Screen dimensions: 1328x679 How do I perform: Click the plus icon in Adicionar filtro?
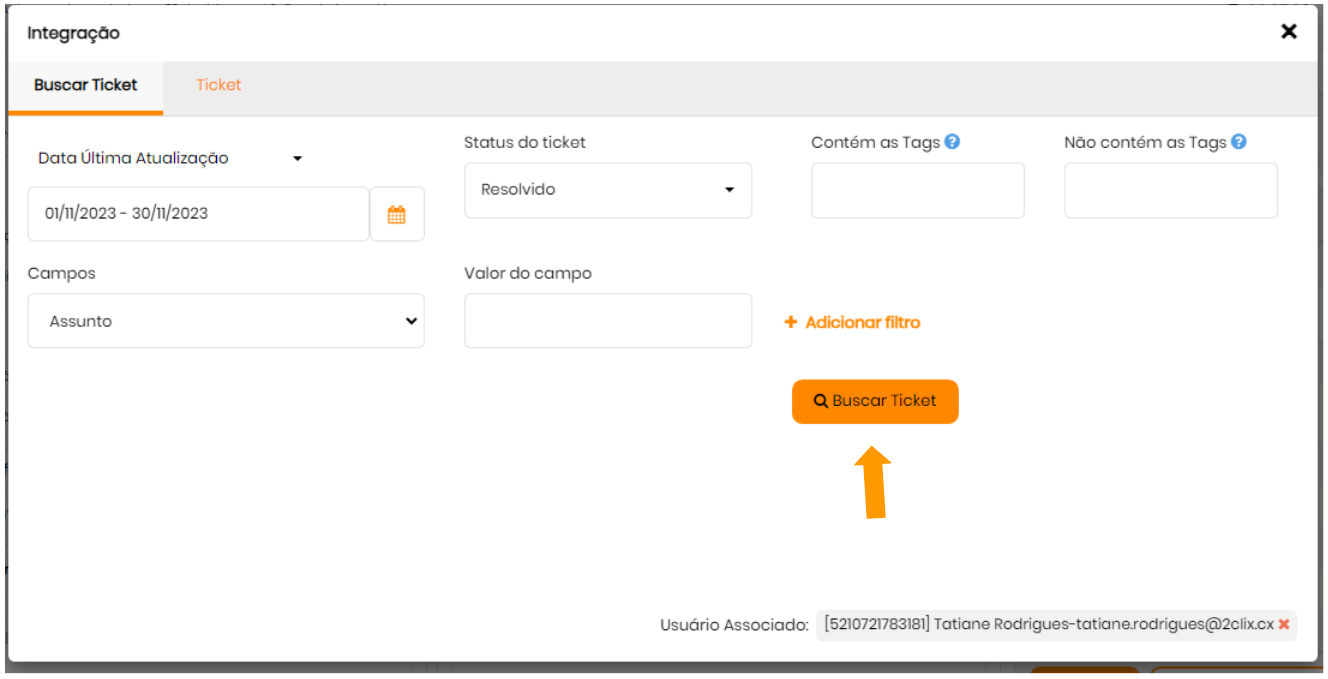[790, 322]
